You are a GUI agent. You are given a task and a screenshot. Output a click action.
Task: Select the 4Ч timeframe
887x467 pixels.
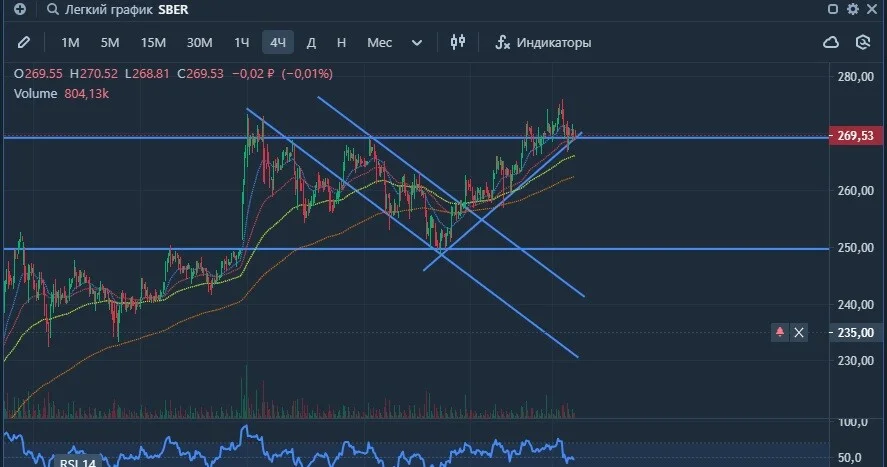click(278, 42)
